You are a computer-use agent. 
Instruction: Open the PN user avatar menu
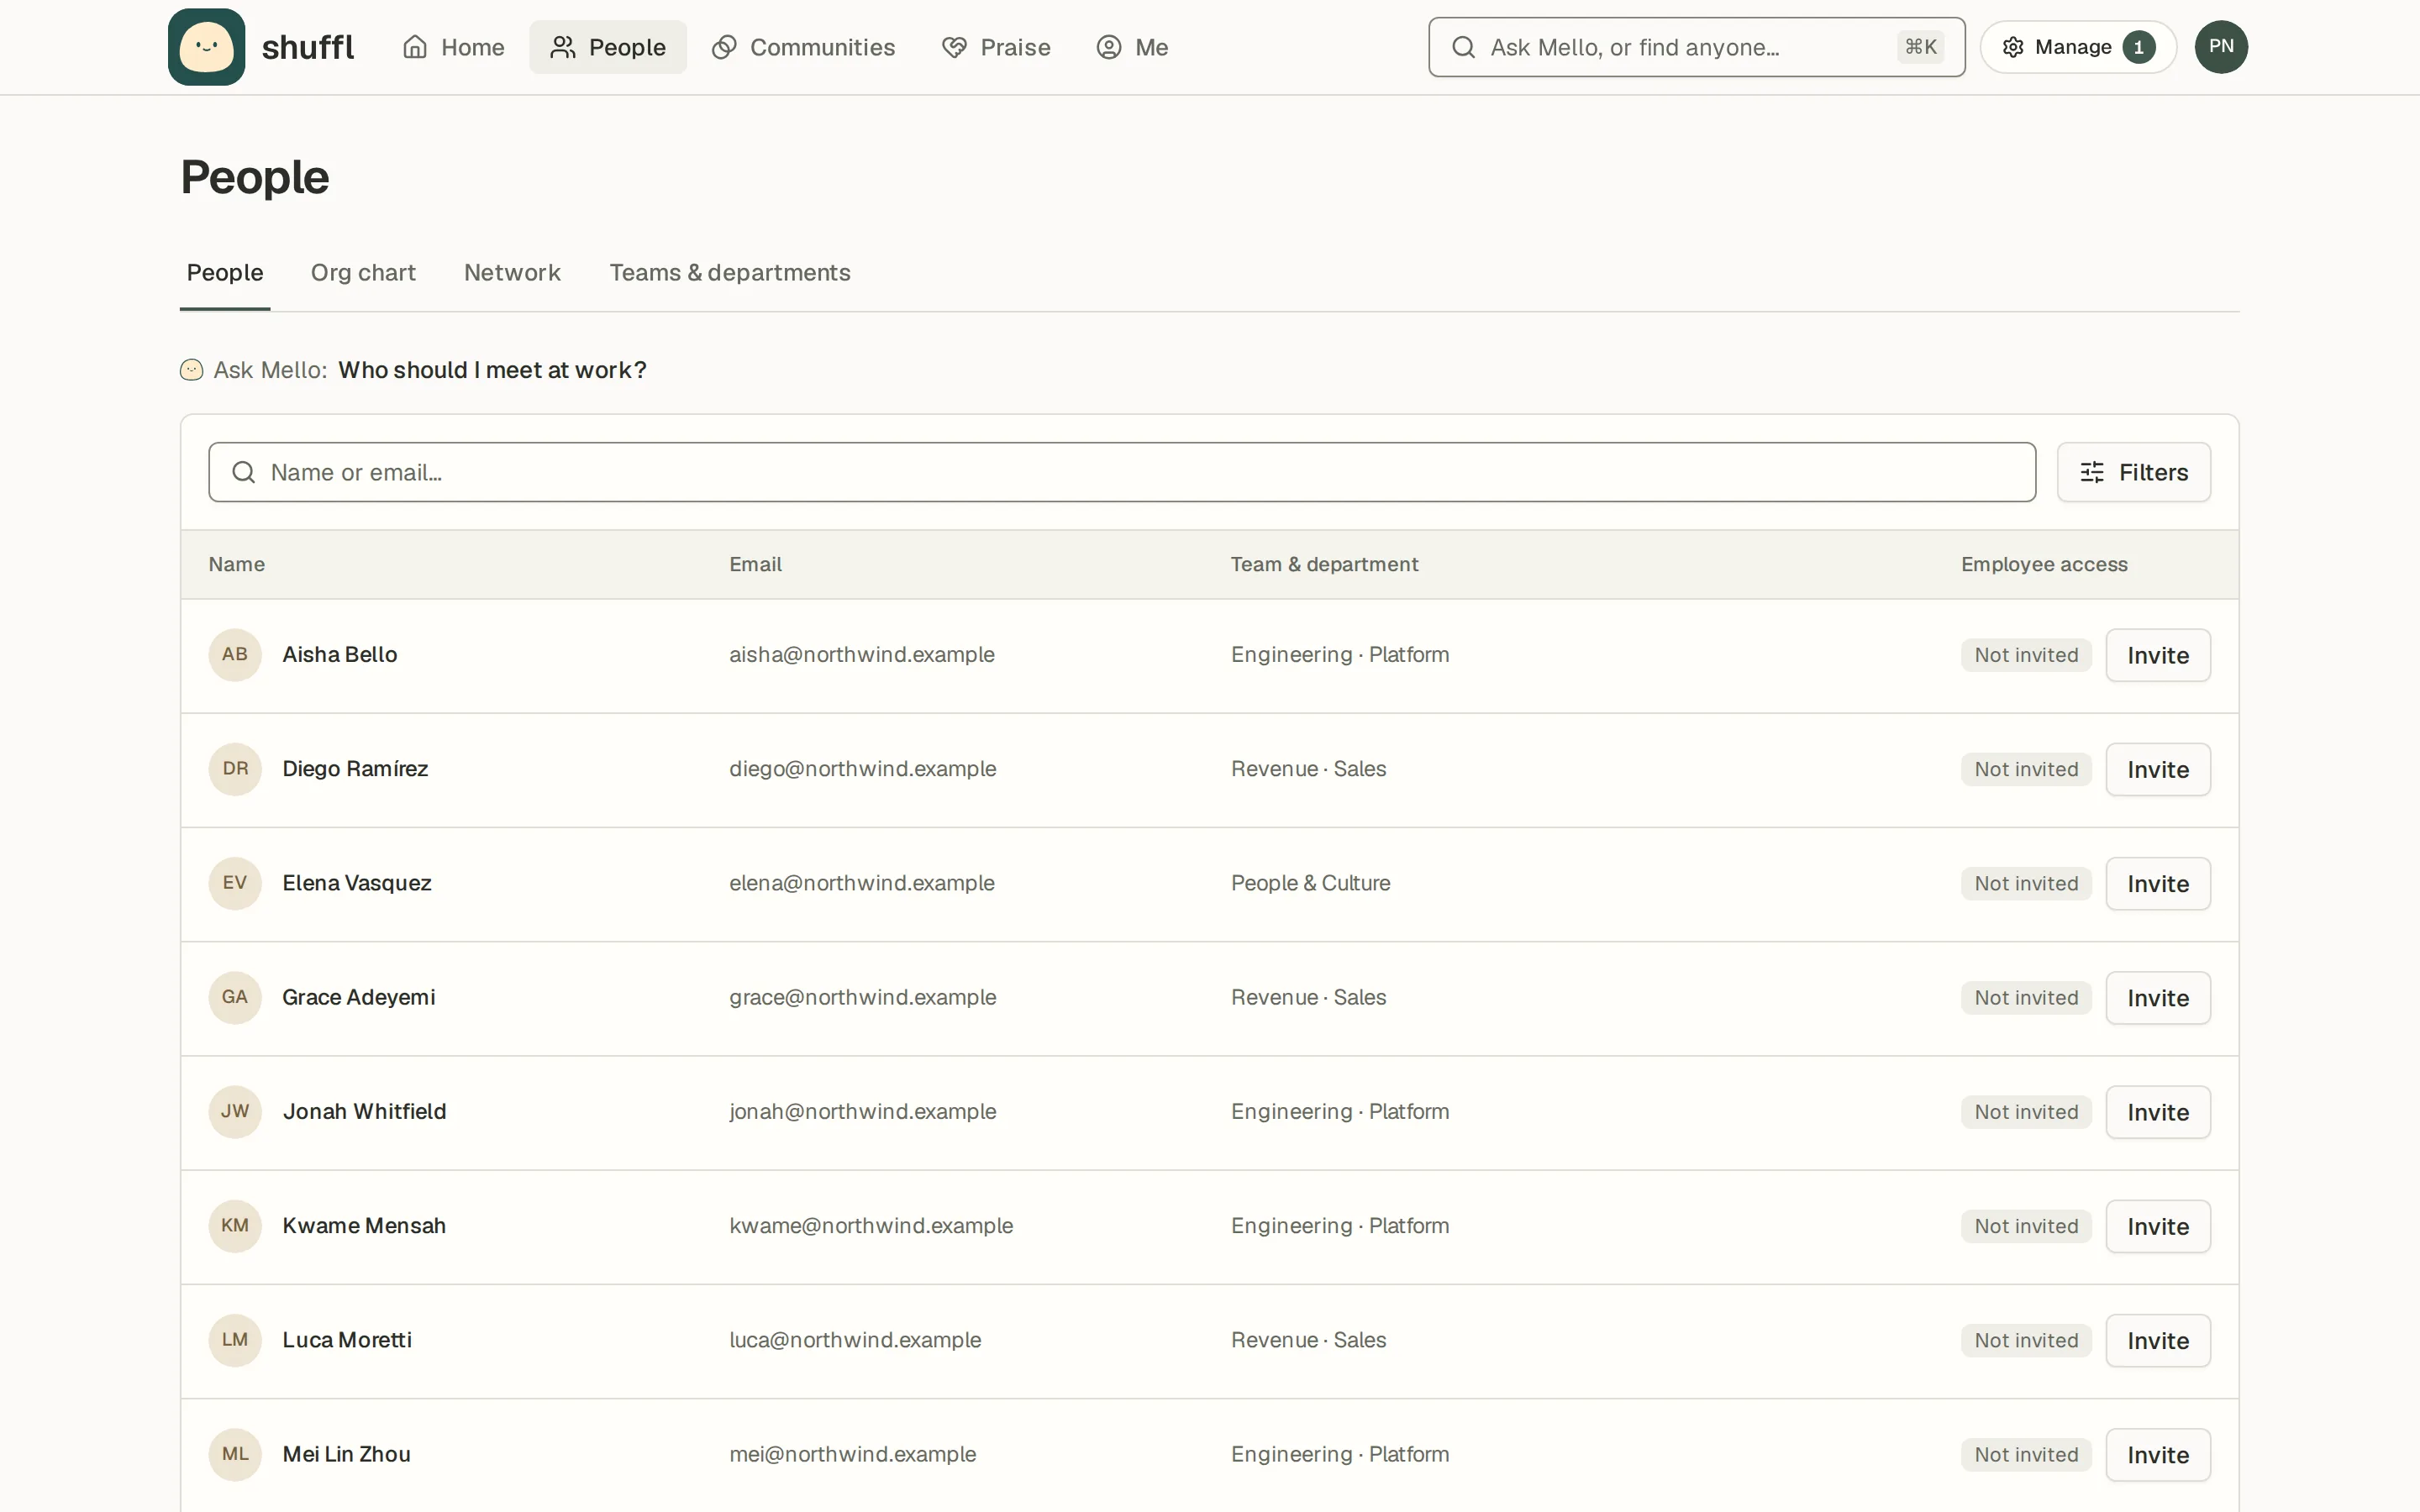coord(2221,47)
